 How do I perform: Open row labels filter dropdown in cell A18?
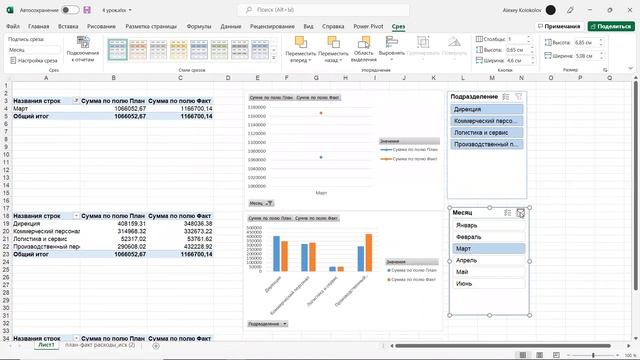[76, 216]
